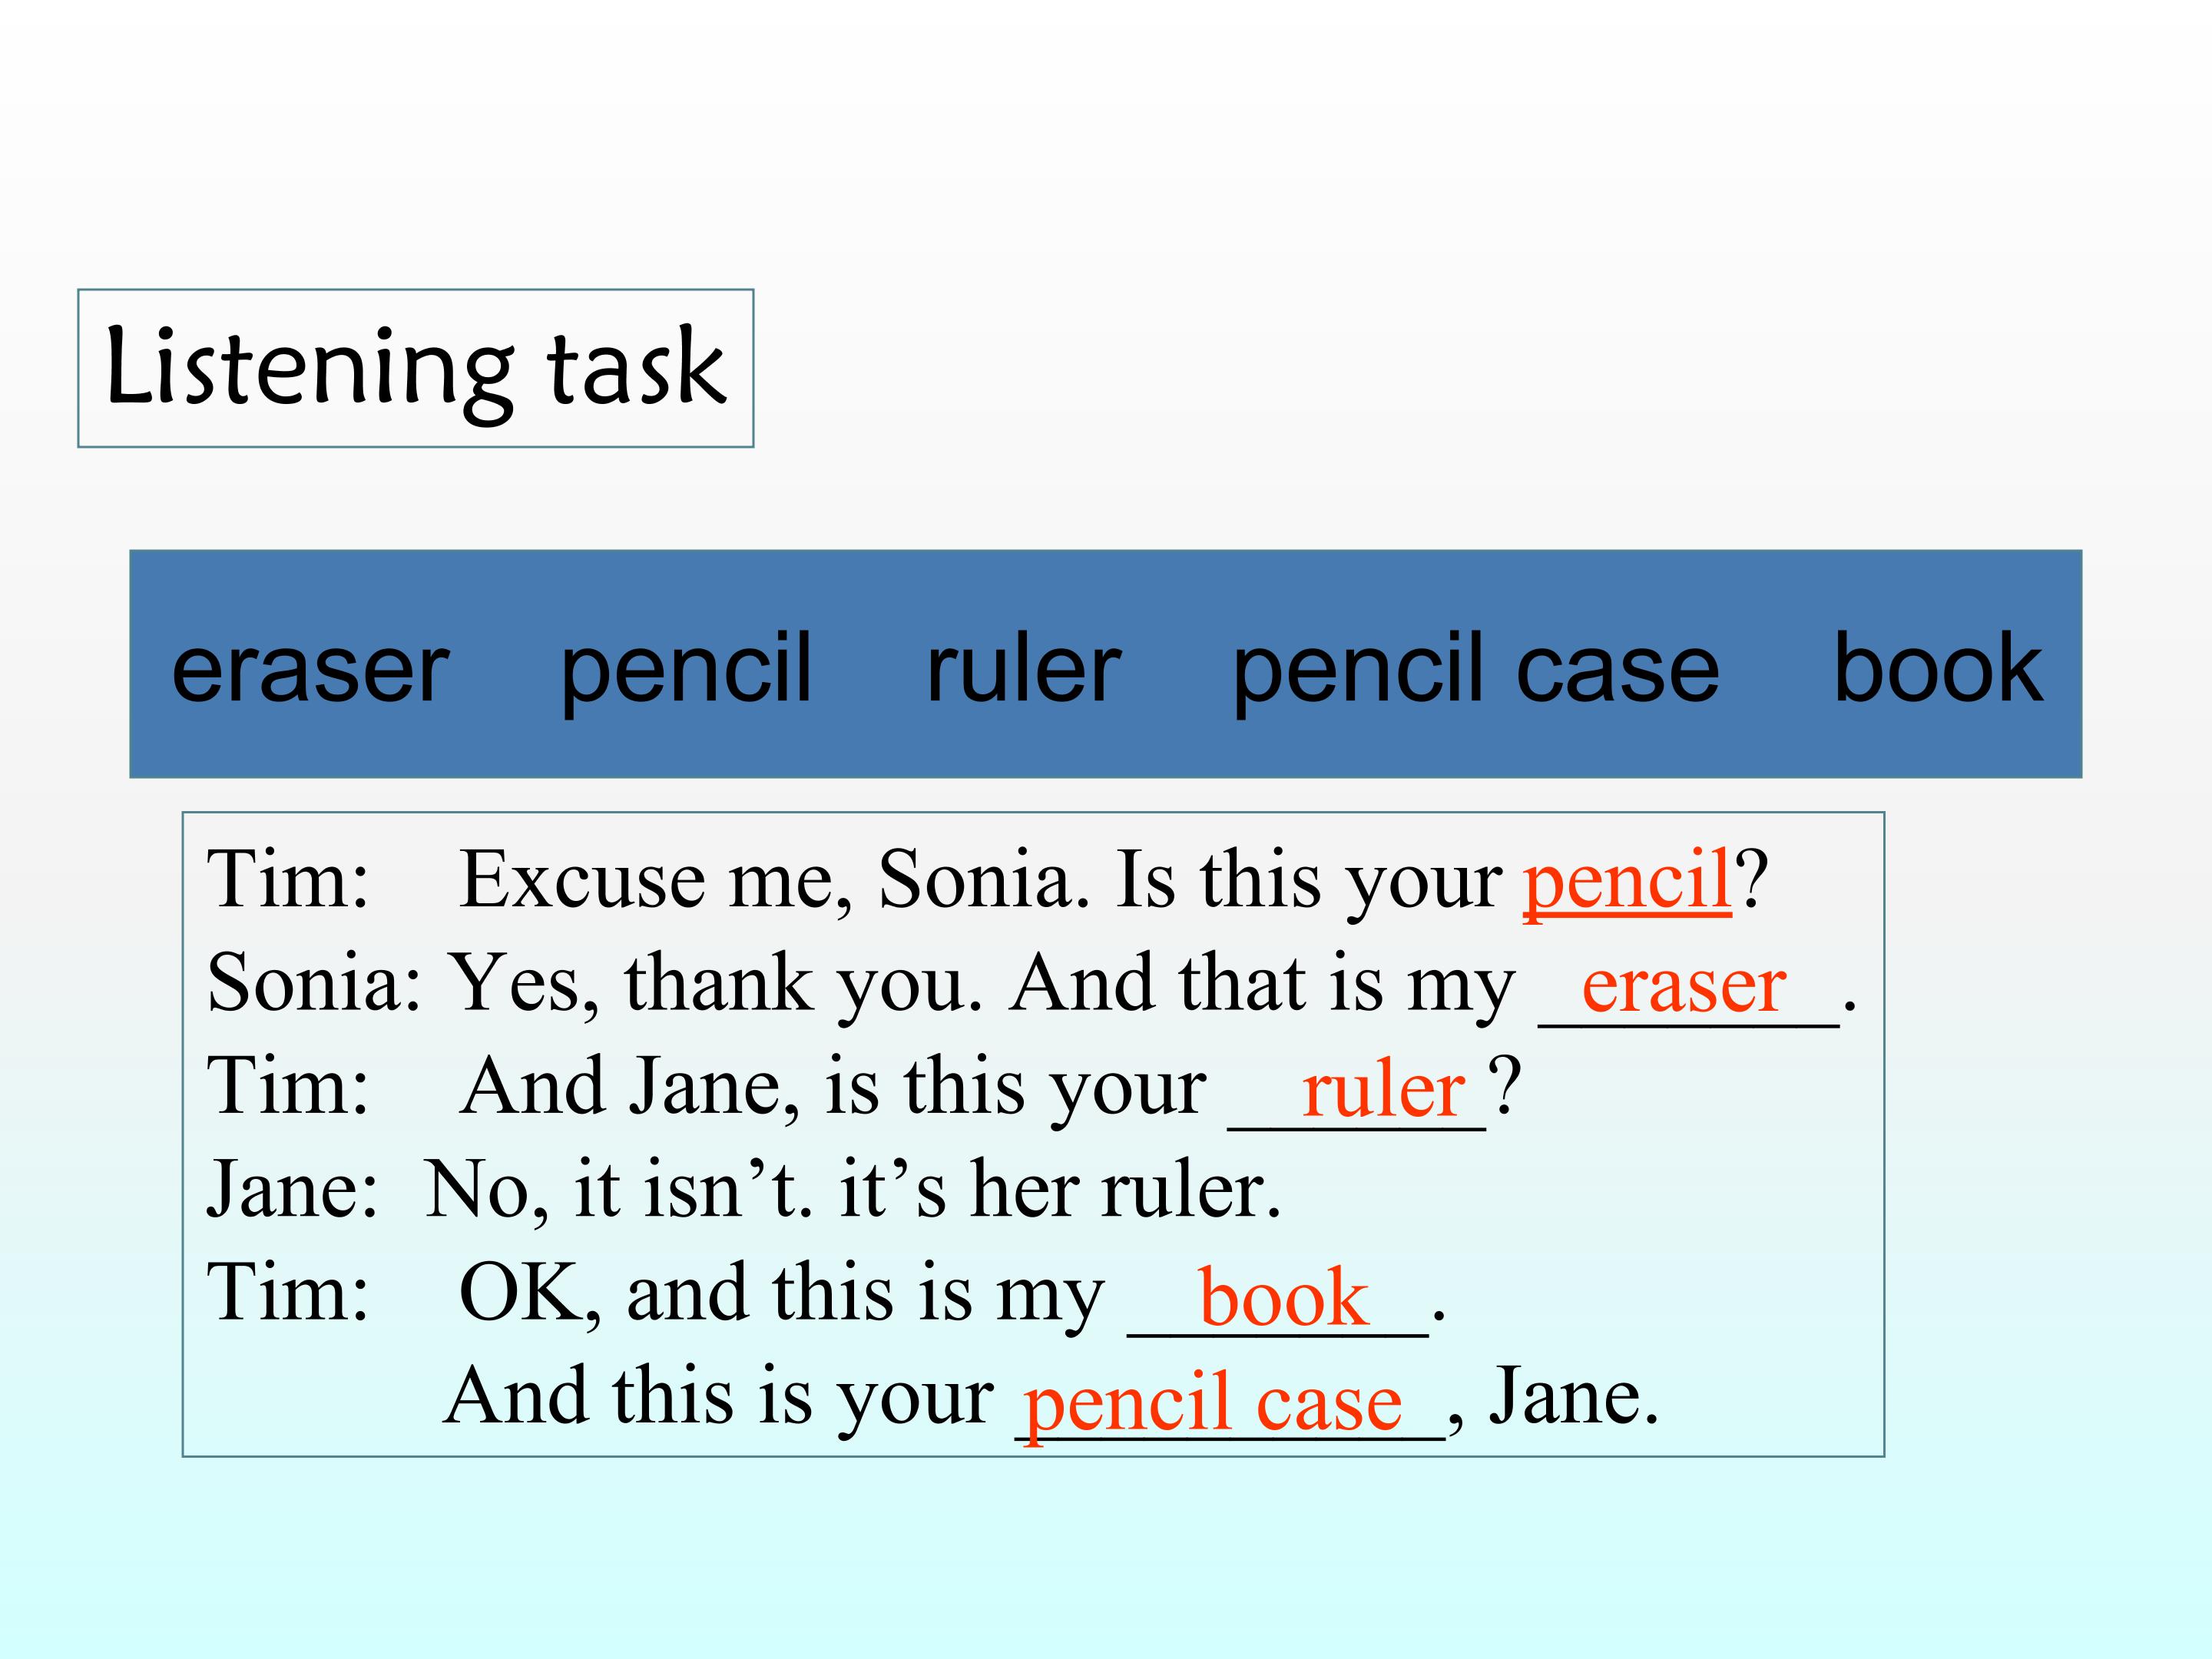Click the text "OK, and this is my"
This screenshot has width=2212, height=1659.
[781, 1294]
